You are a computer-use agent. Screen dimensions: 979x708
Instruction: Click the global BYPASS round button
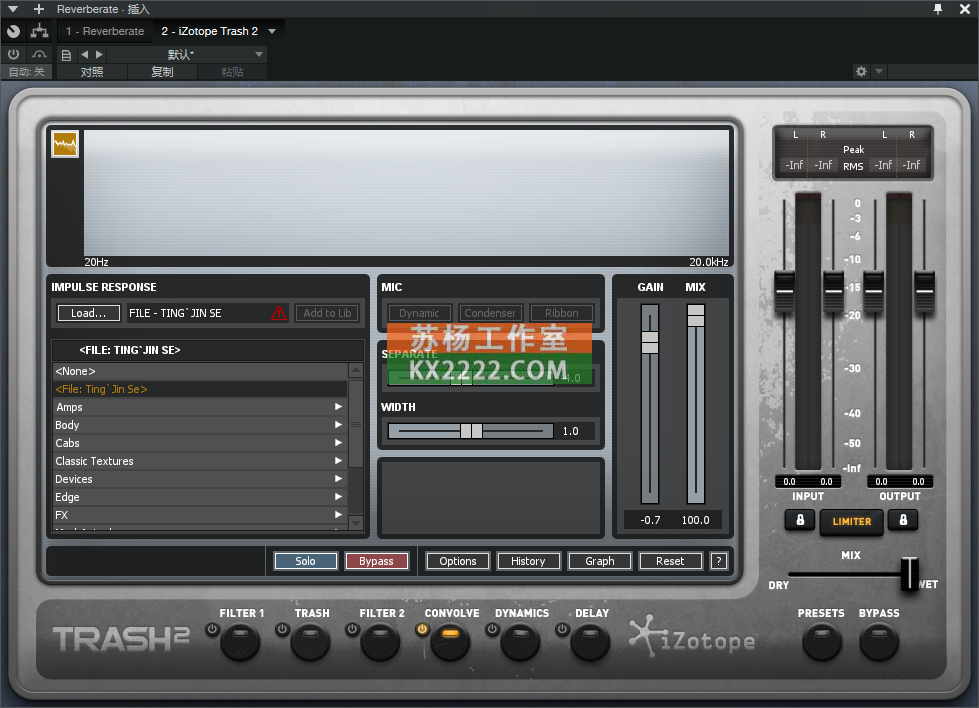tap(879, 643)
